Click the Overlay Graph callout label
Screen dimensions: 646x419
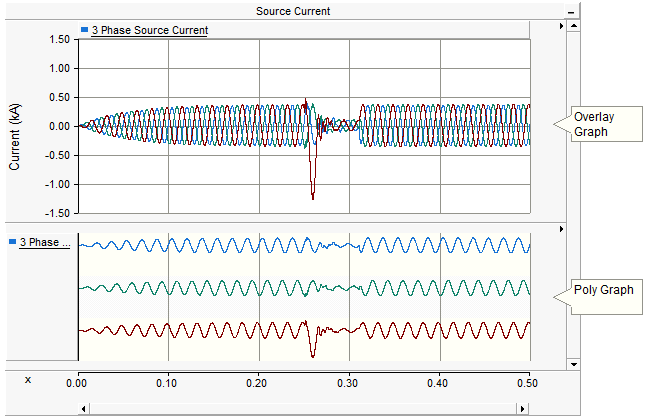598,124
